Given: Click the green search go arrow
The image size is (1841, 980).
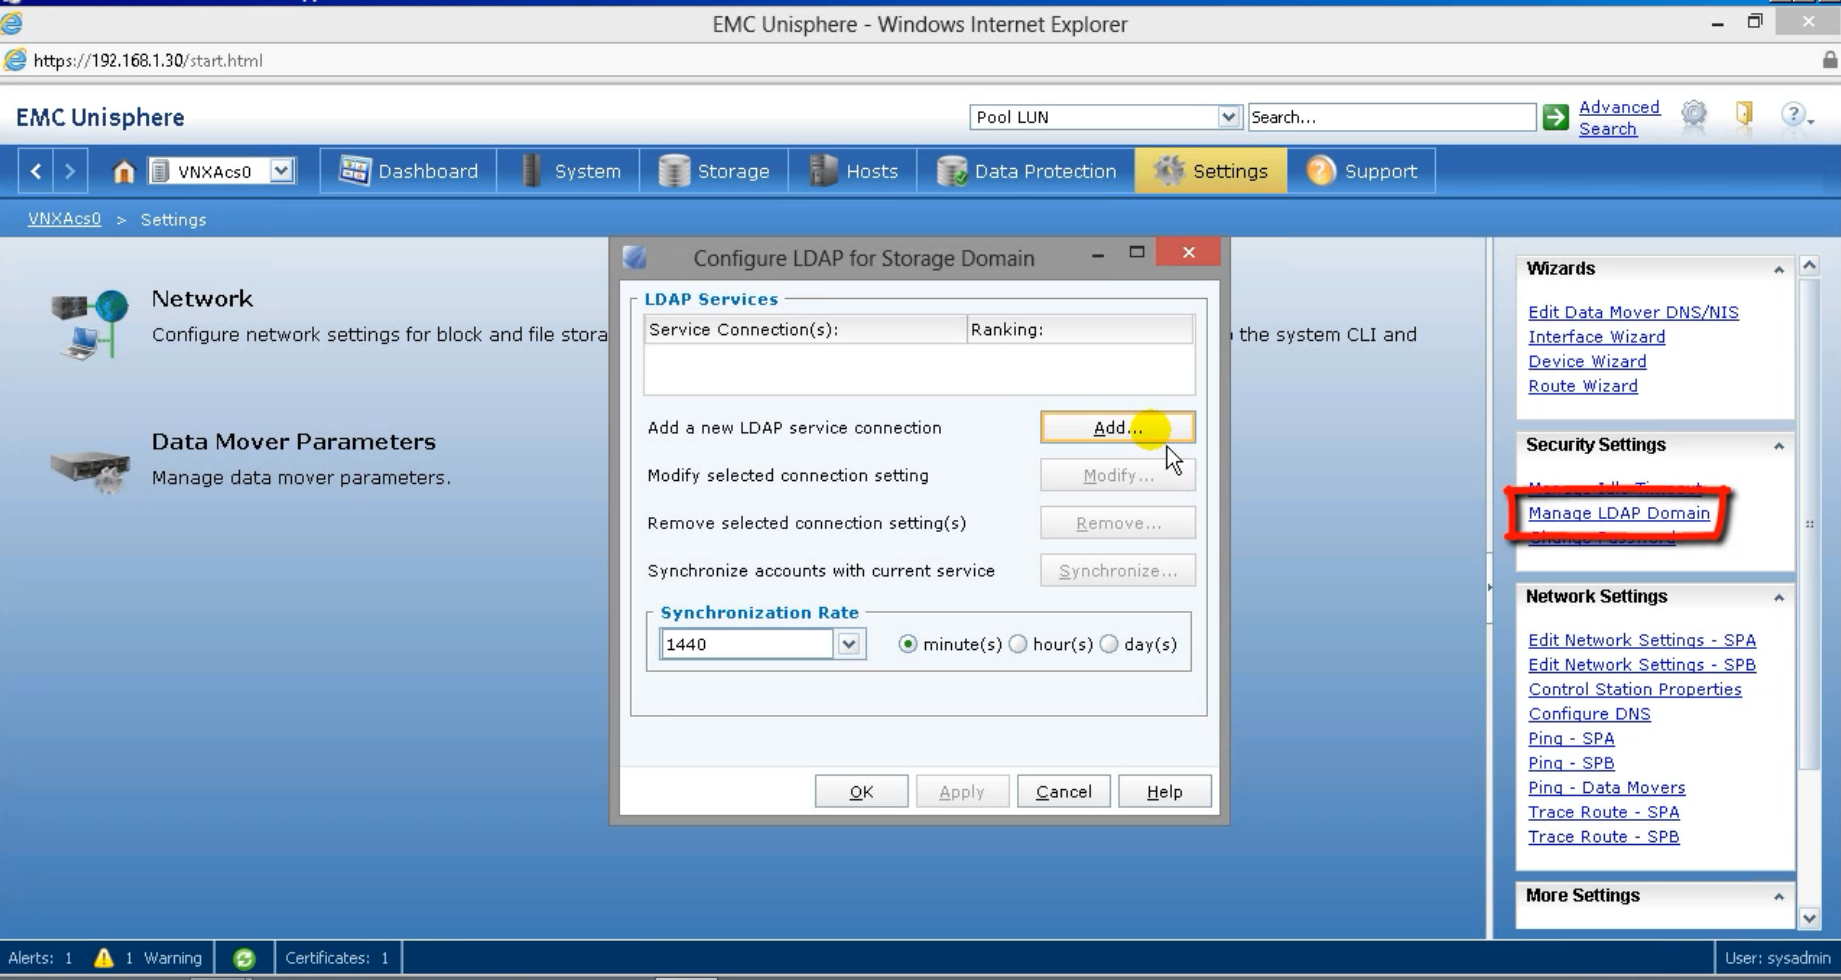Looking at the screenshot, I should 1555,117.
